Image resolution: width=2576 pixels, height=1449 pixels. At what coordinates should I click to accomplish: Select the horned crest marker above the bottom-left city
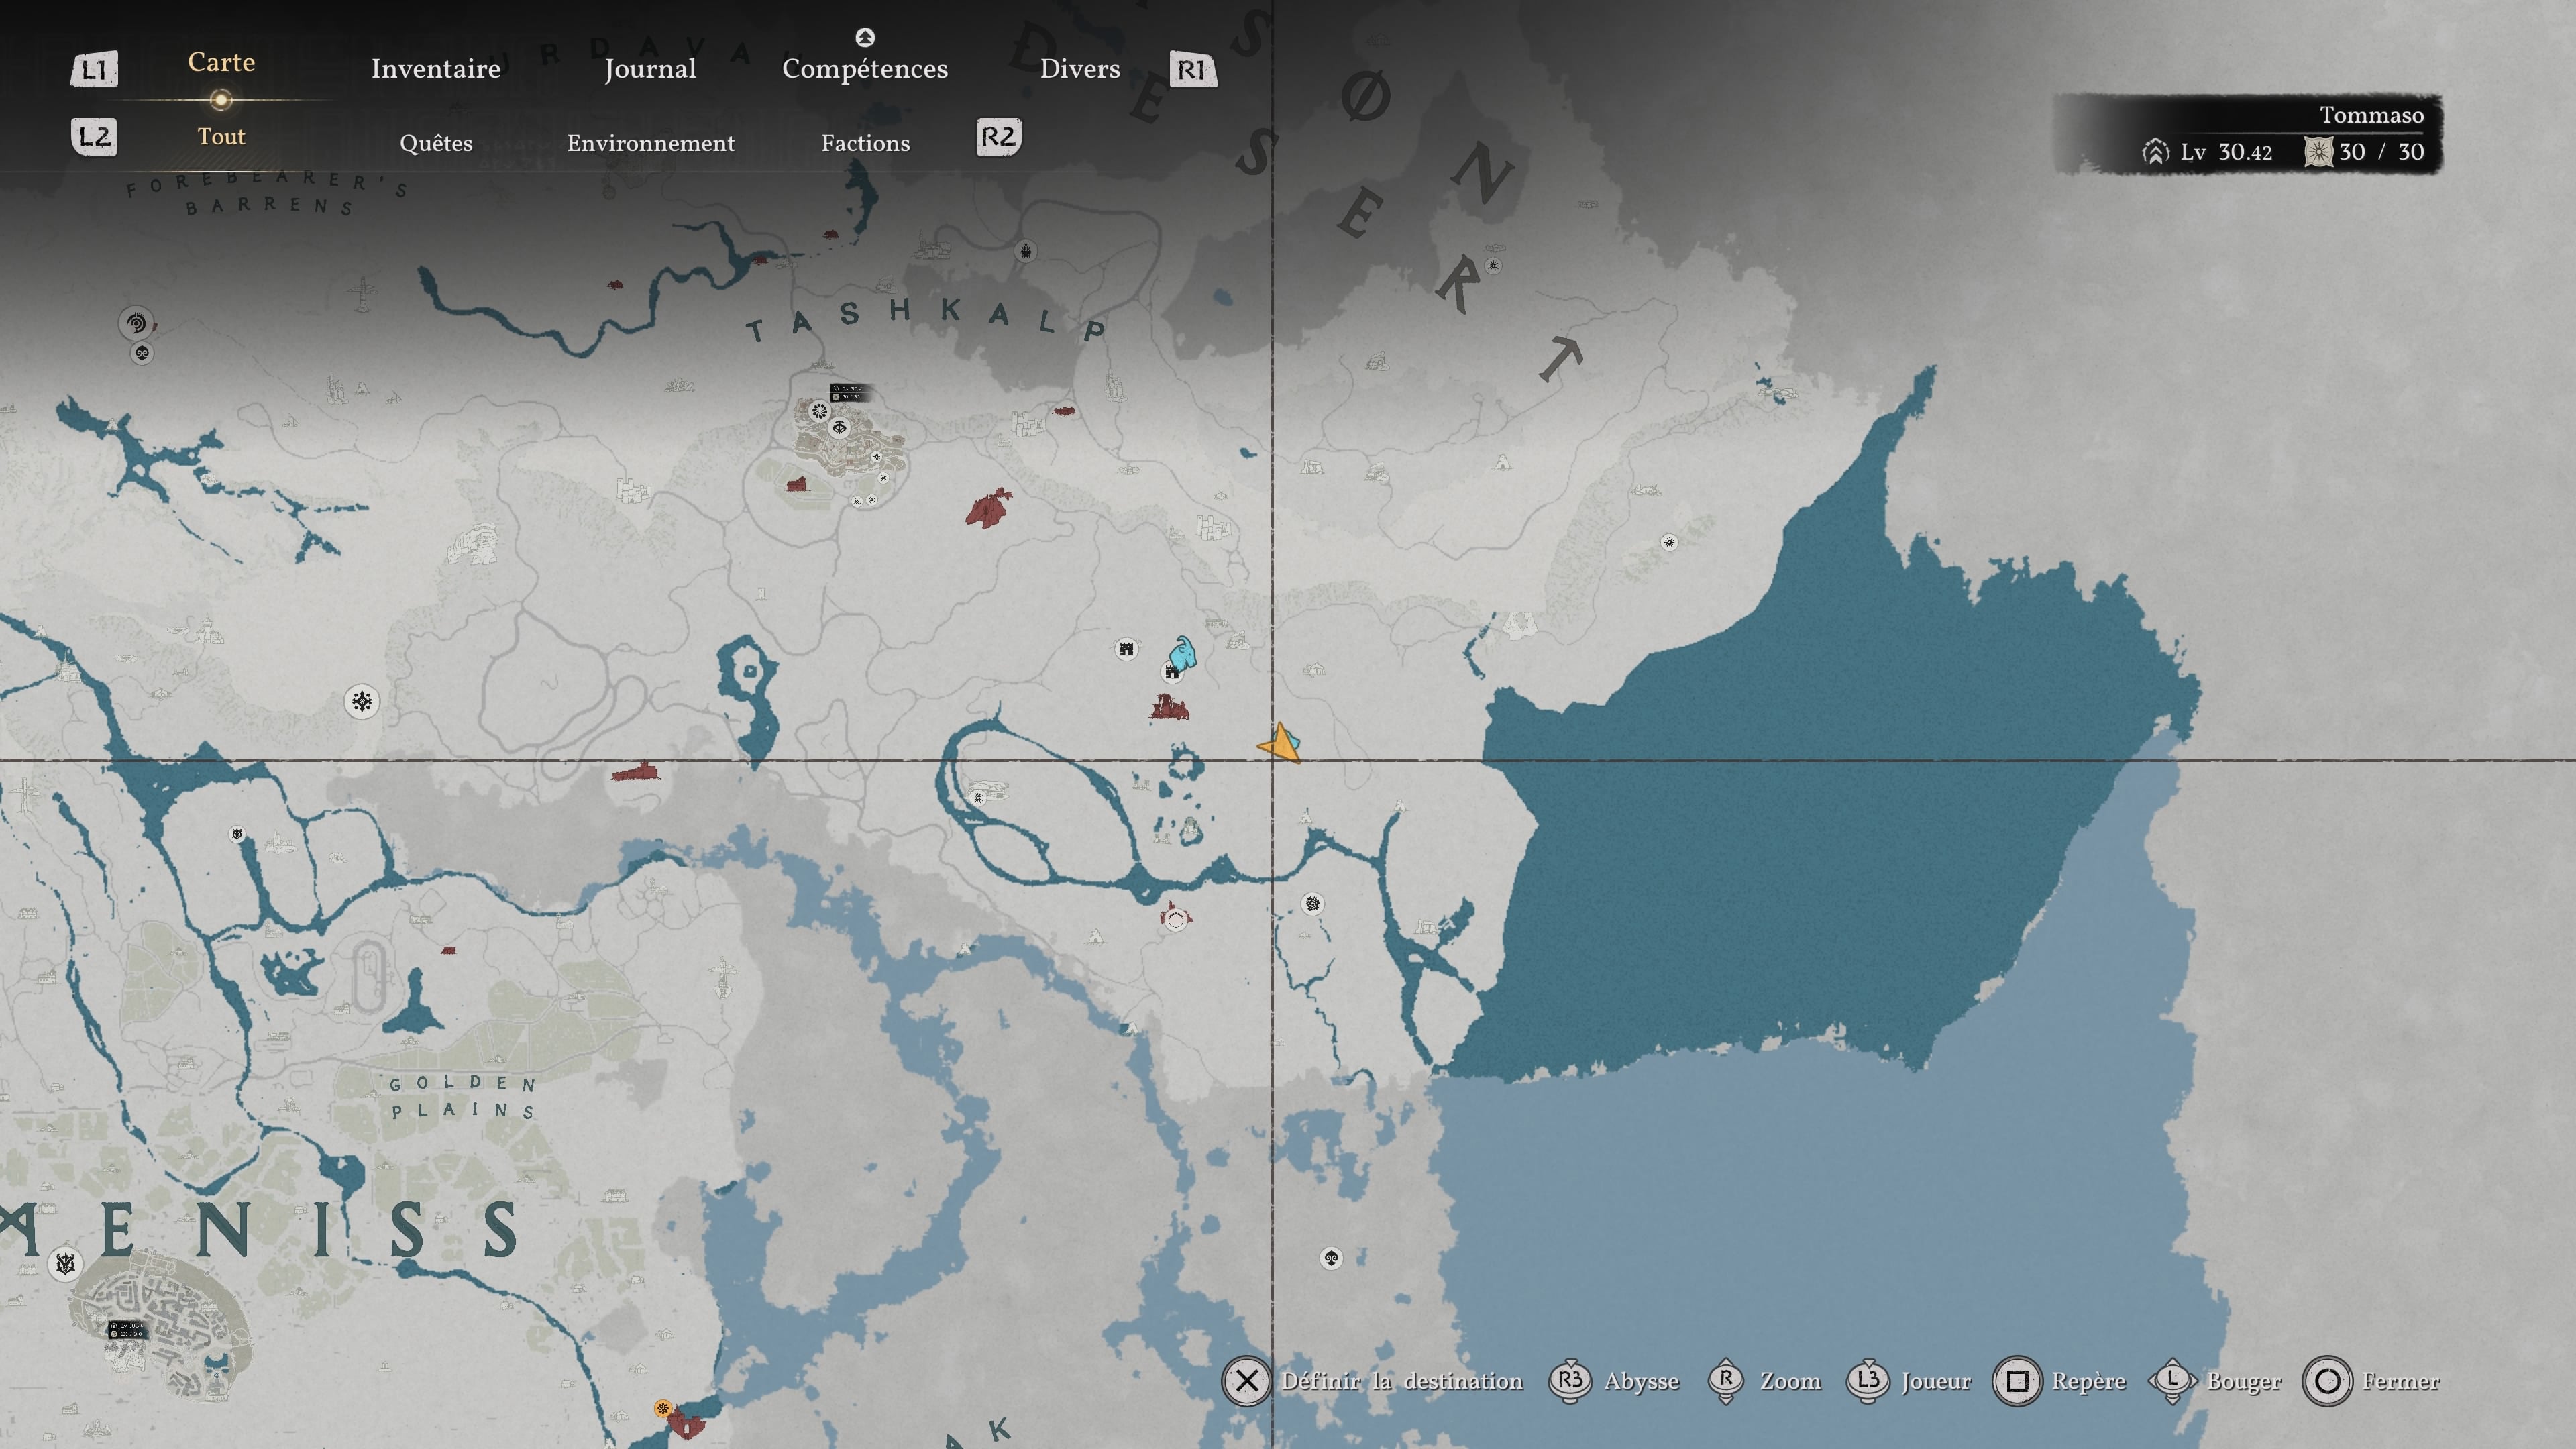coord(66,1263)
